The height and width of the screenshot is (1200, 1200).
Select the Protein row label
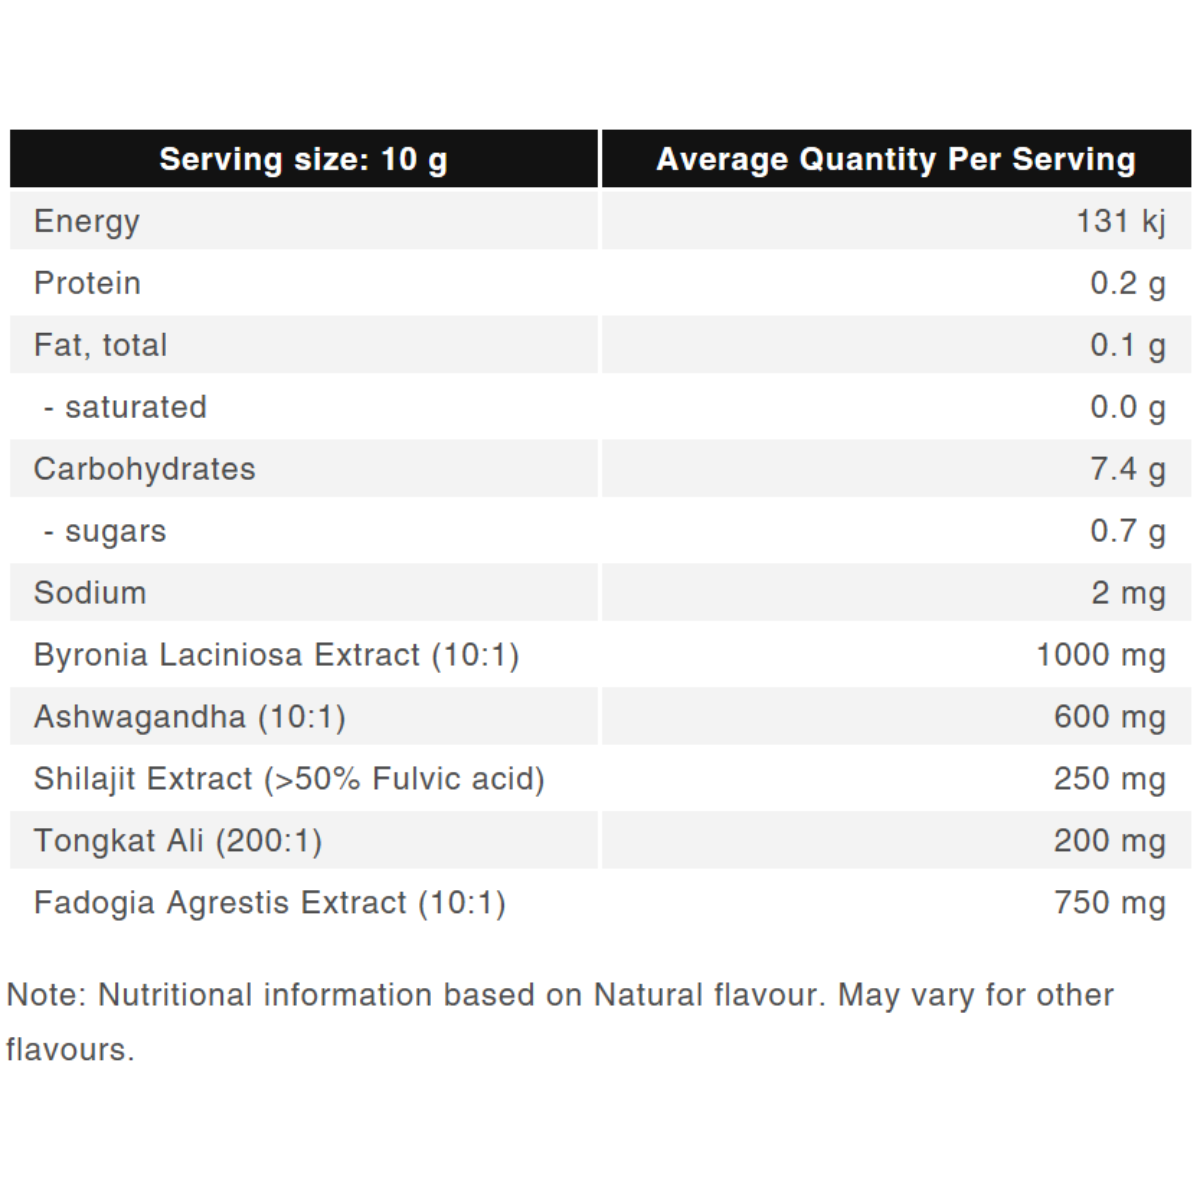pos(87,283)
